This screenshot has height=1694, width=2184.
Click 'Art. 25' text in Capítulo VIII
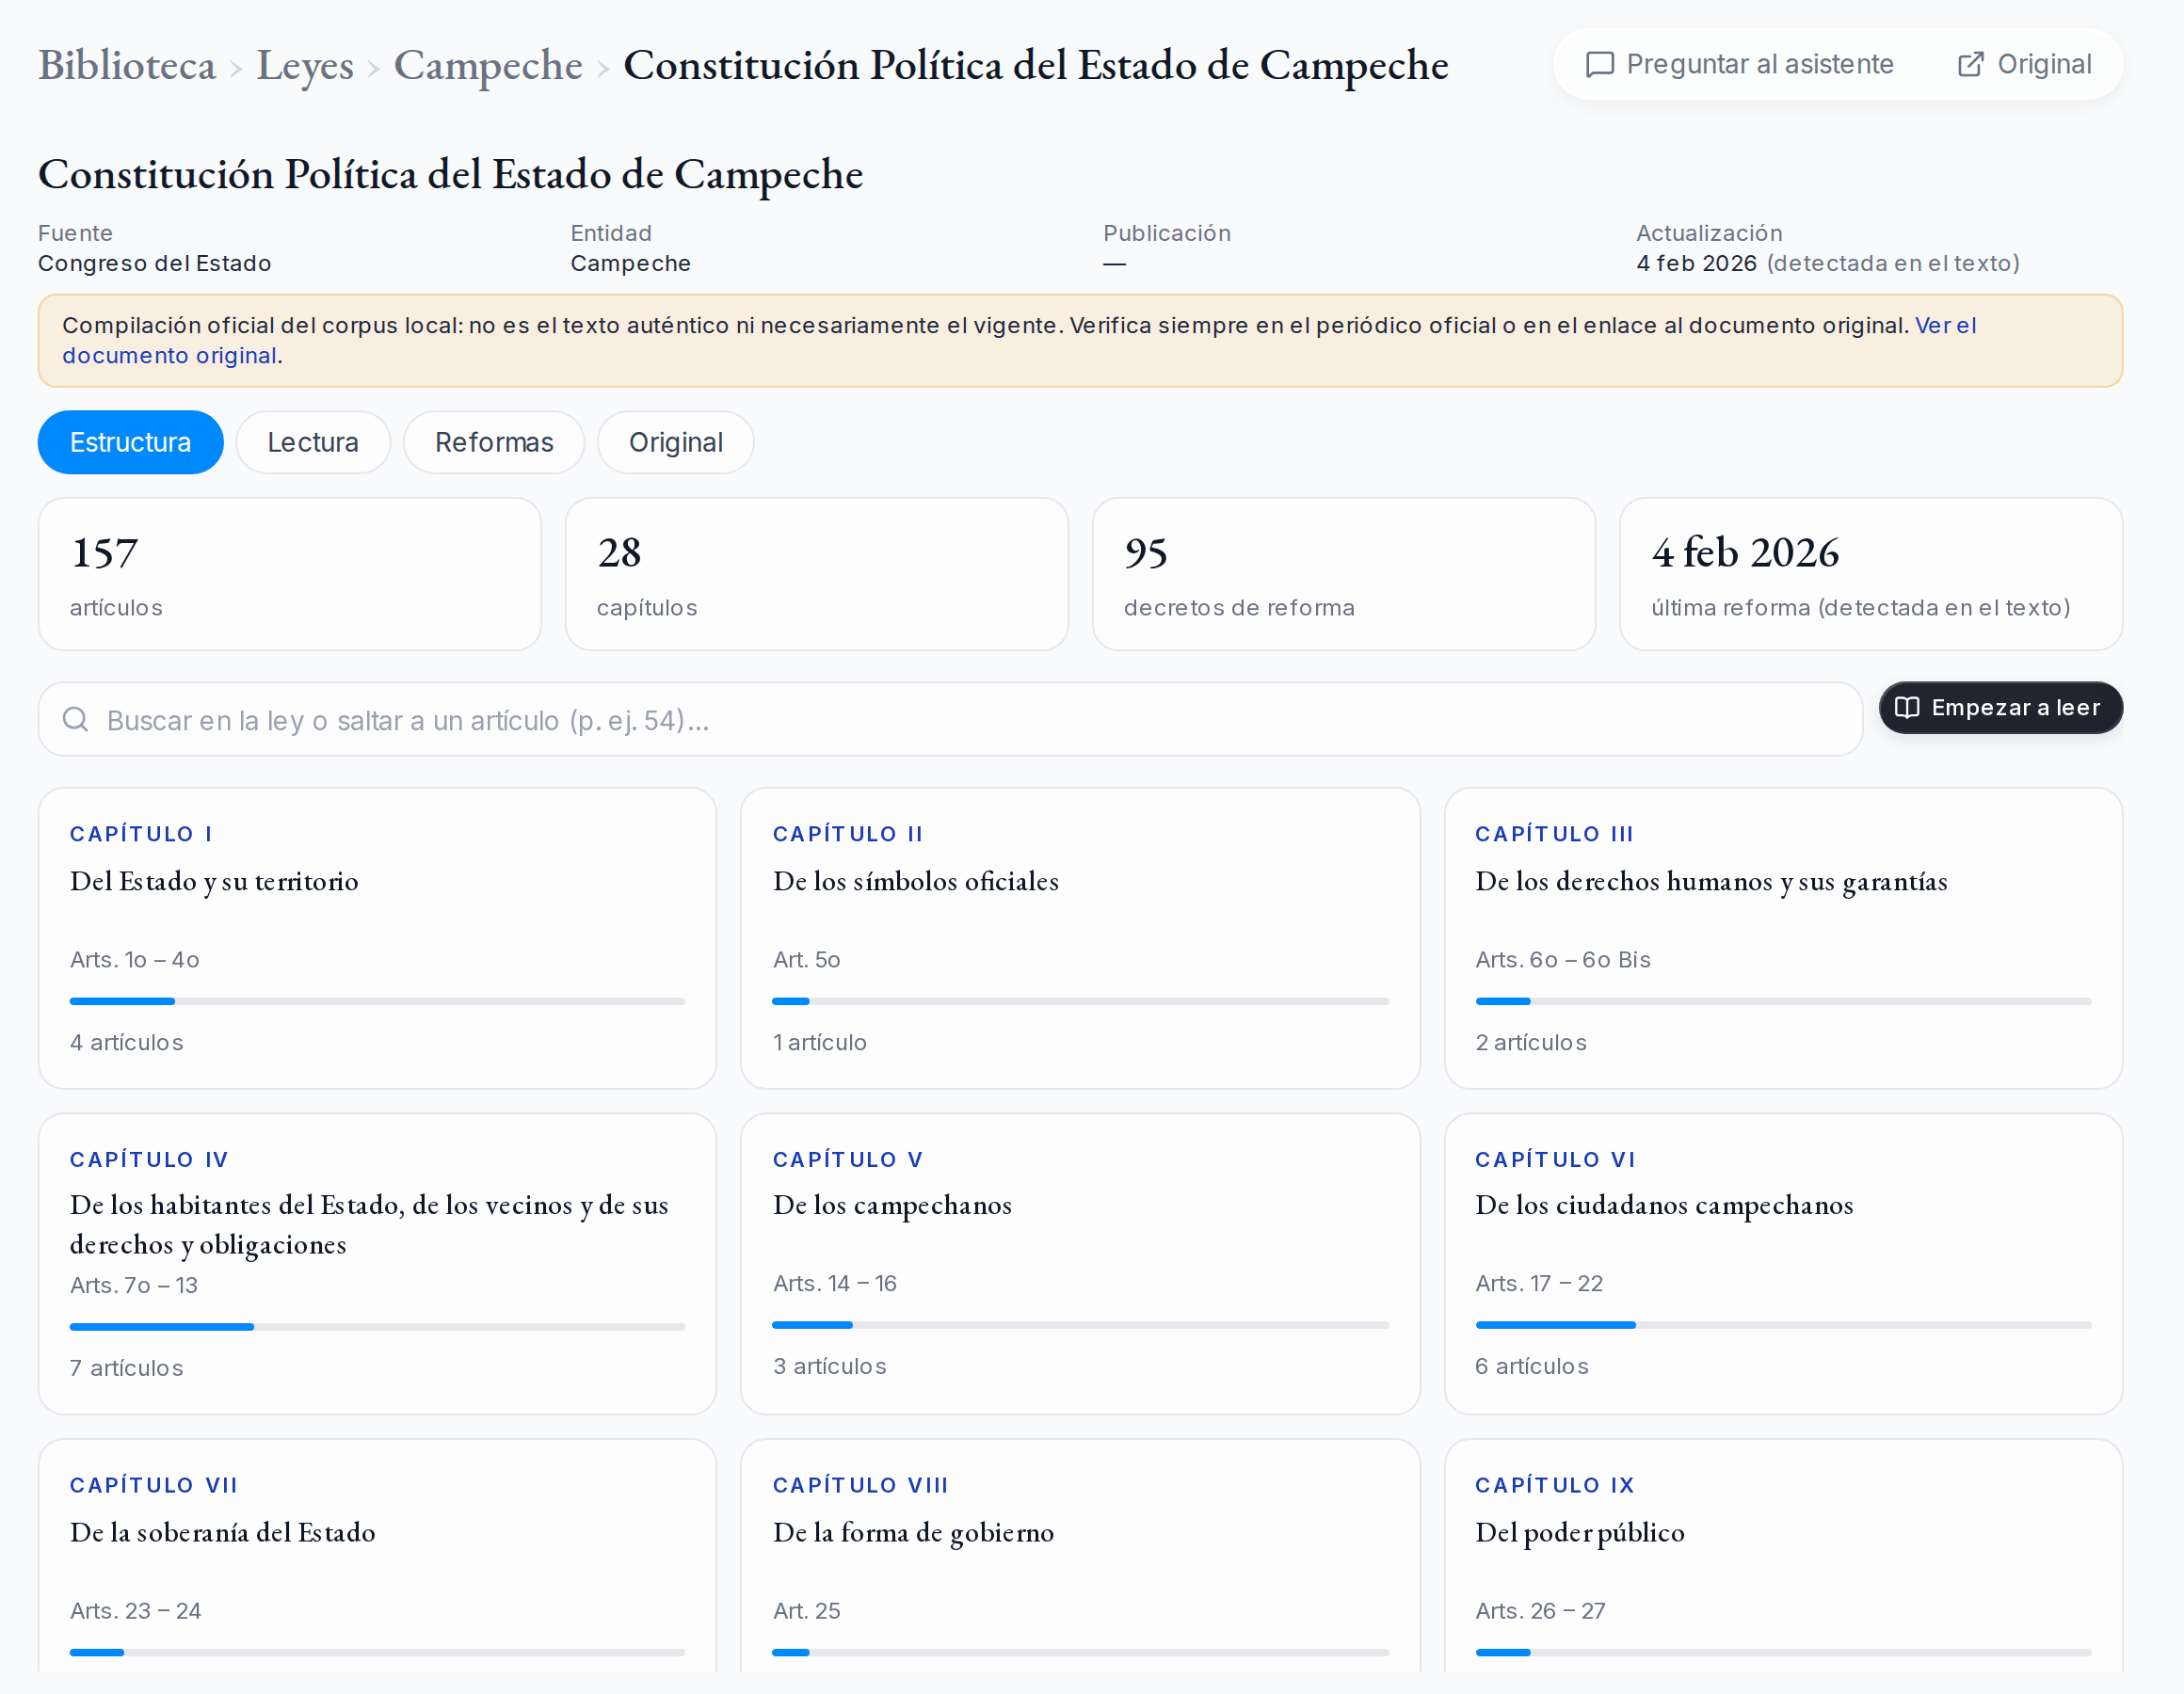click(807, 1611)
